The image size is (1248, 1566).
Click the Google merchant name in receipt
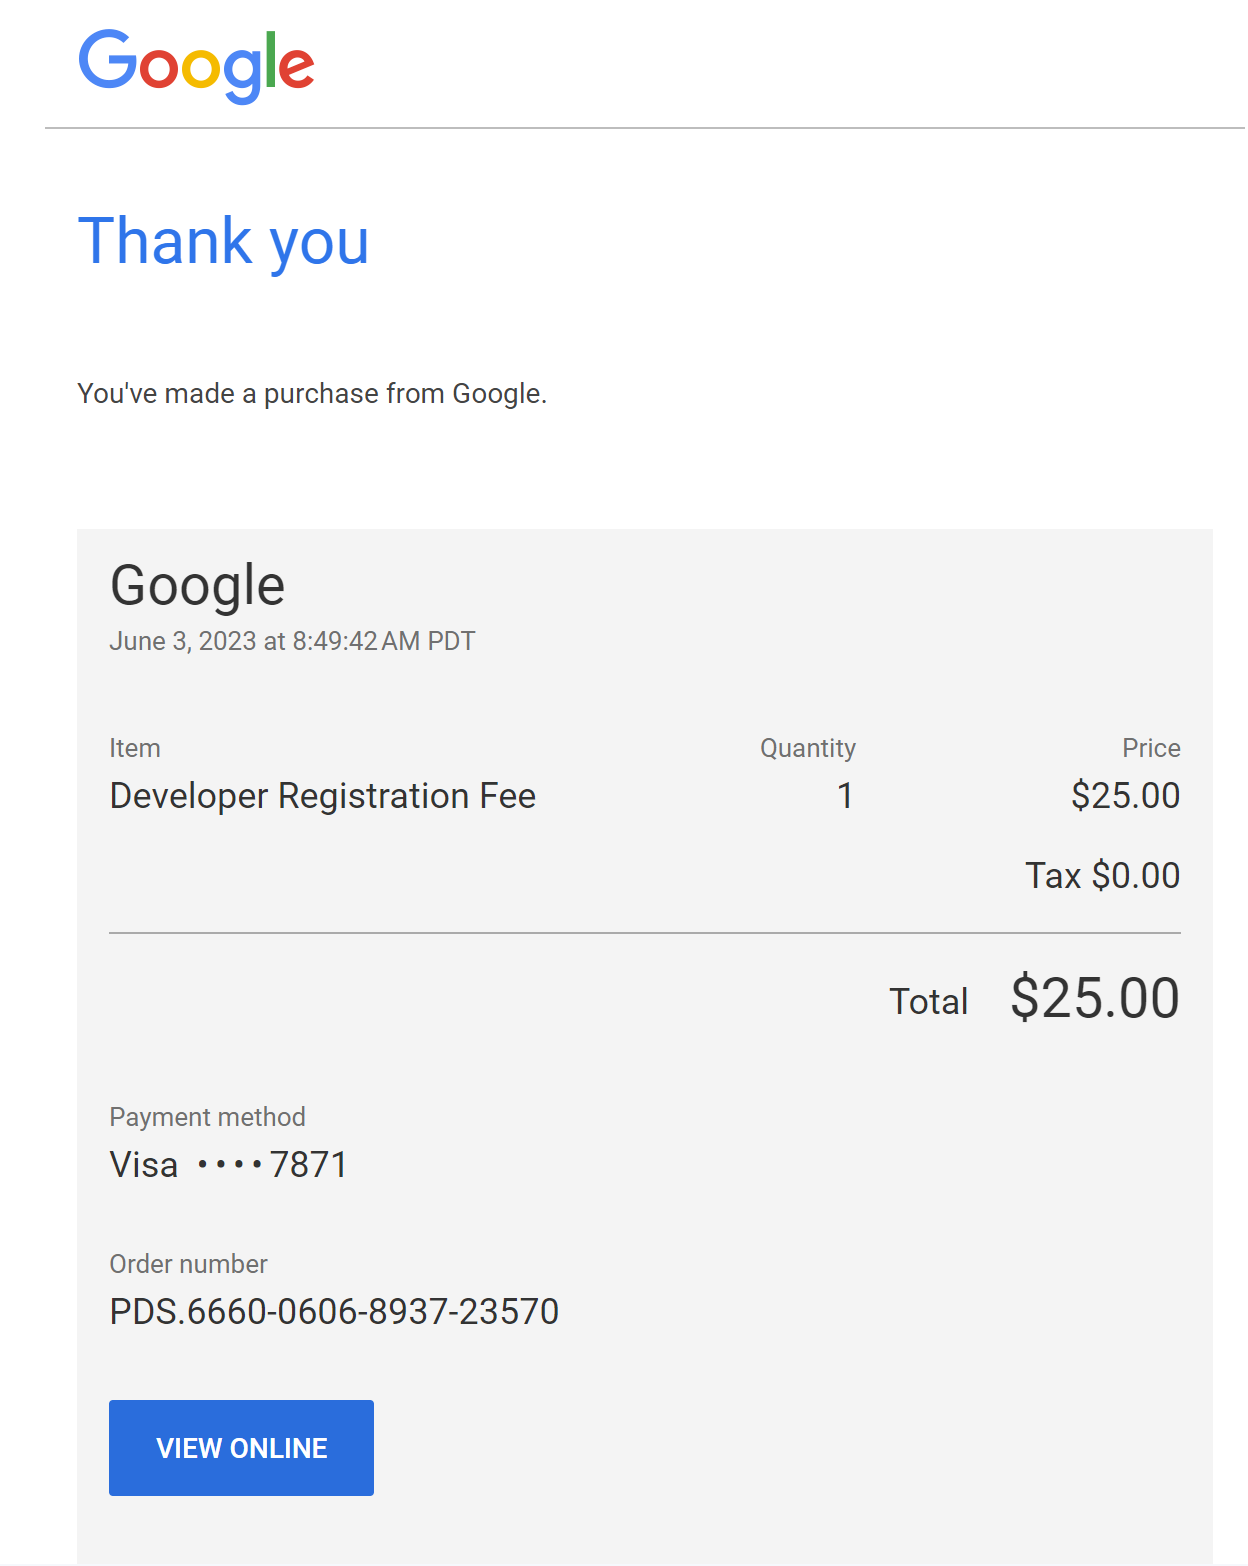197,586
